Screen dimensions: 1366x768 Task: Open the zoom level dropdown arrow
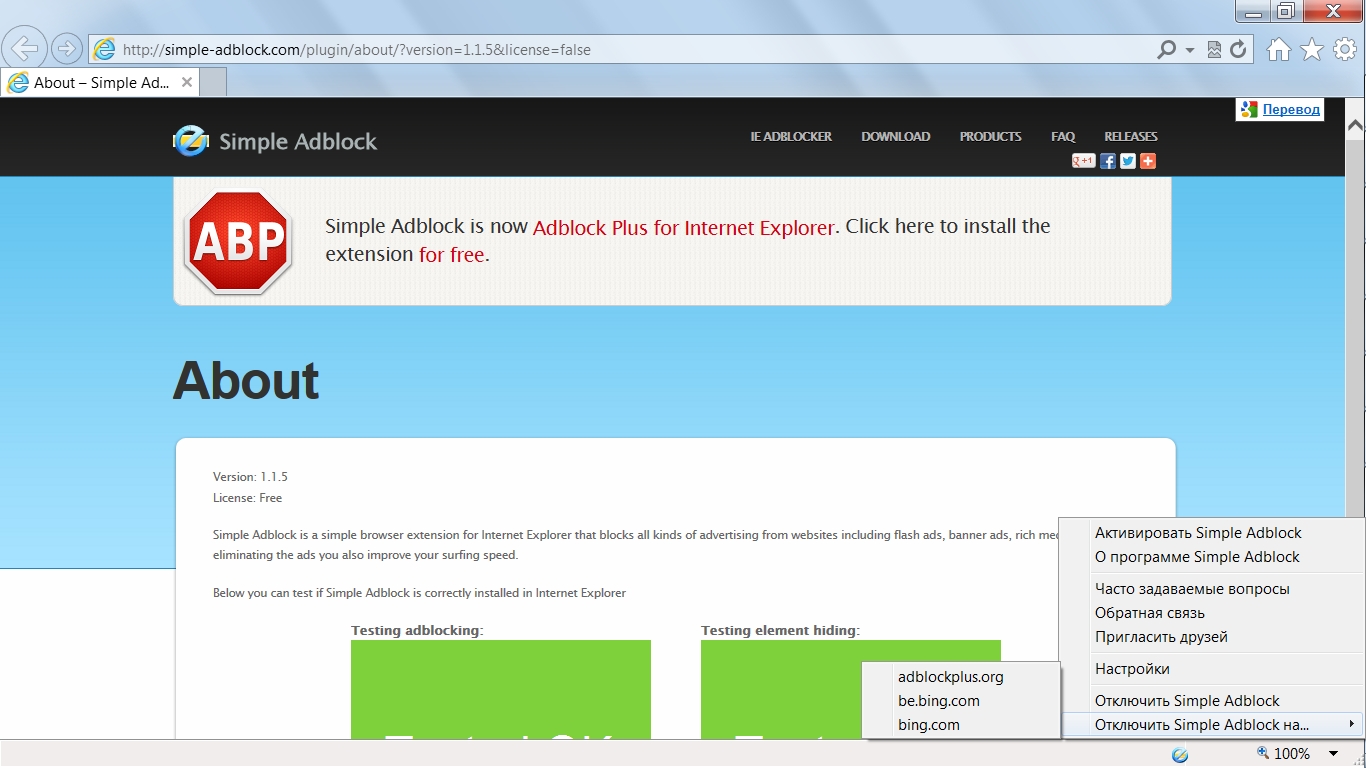pos(1334,754)
